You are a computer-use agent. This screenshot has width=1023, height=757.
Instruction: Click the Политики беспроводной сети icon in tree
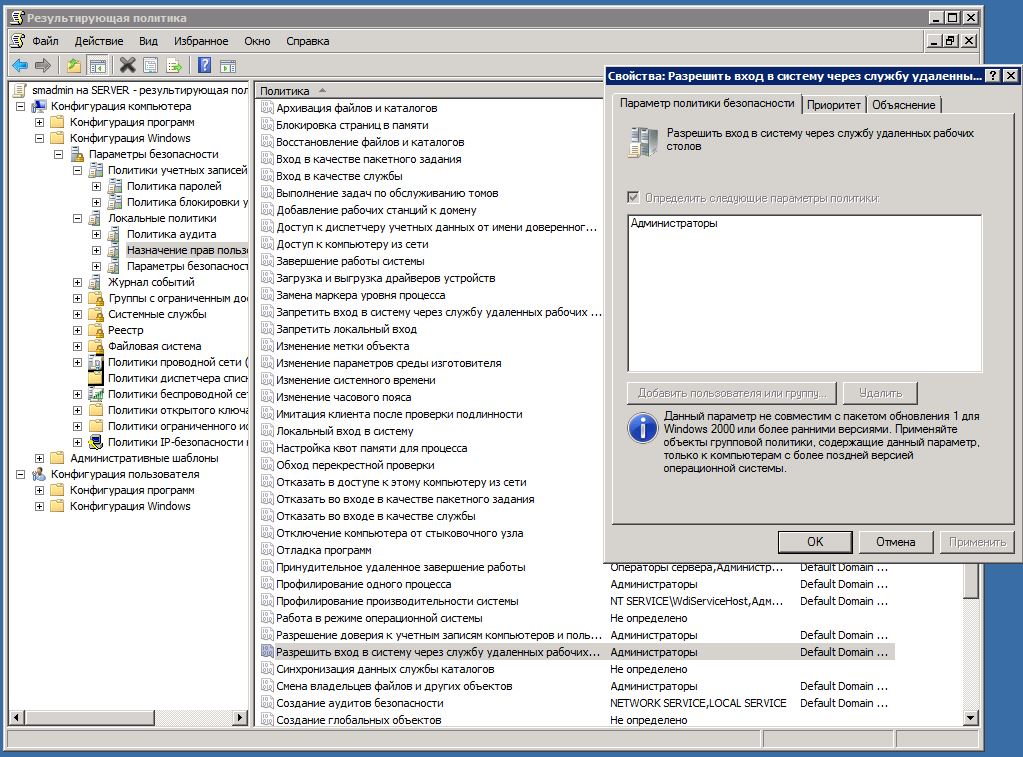tap(96, 394)
